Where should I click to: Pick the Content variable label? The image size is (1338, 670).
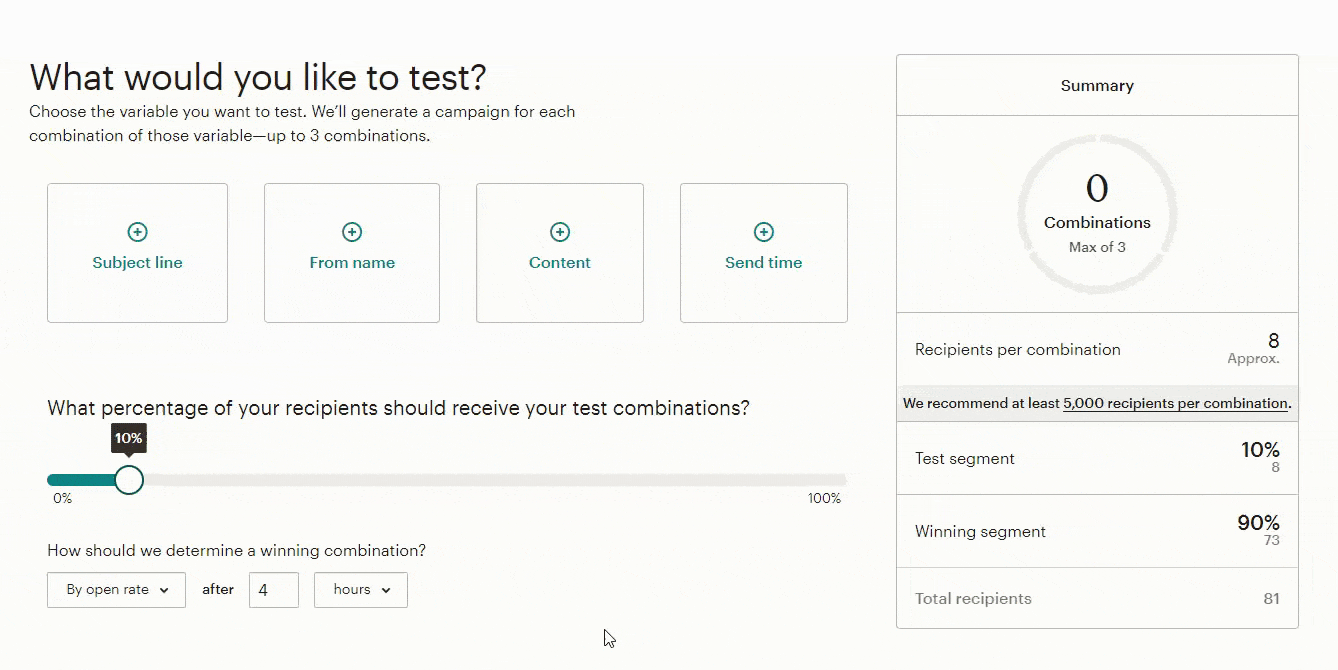(x=560, y=263)
